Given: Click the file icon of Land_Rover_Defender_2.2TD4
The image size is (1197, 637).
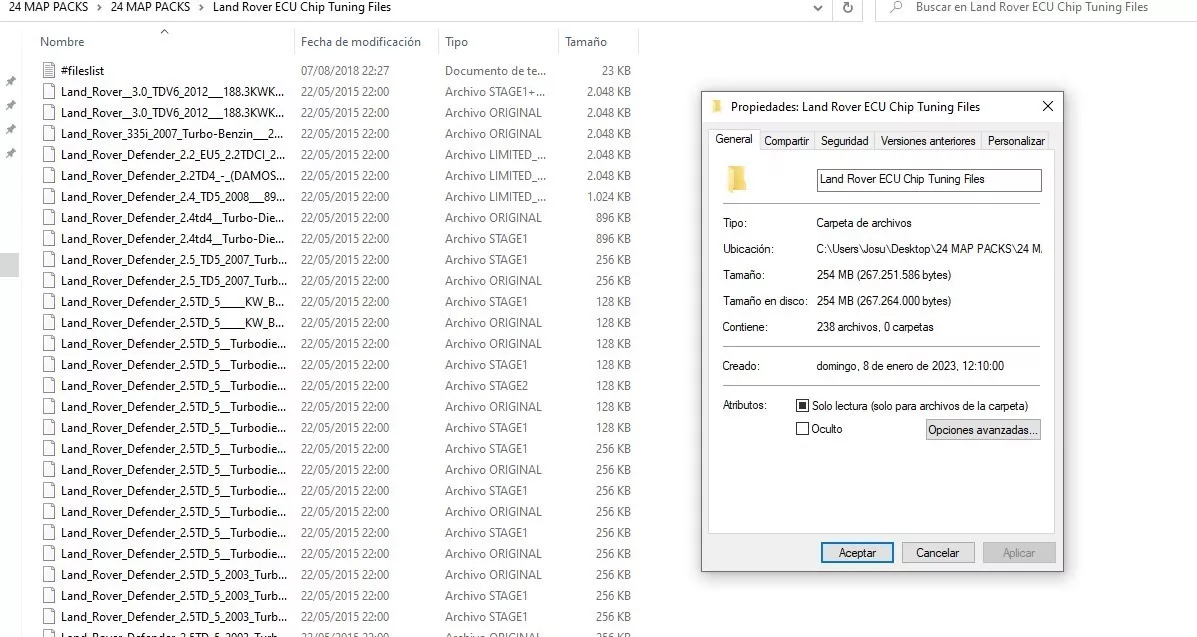Looking at the screenshot, I should tap(49, 176).
